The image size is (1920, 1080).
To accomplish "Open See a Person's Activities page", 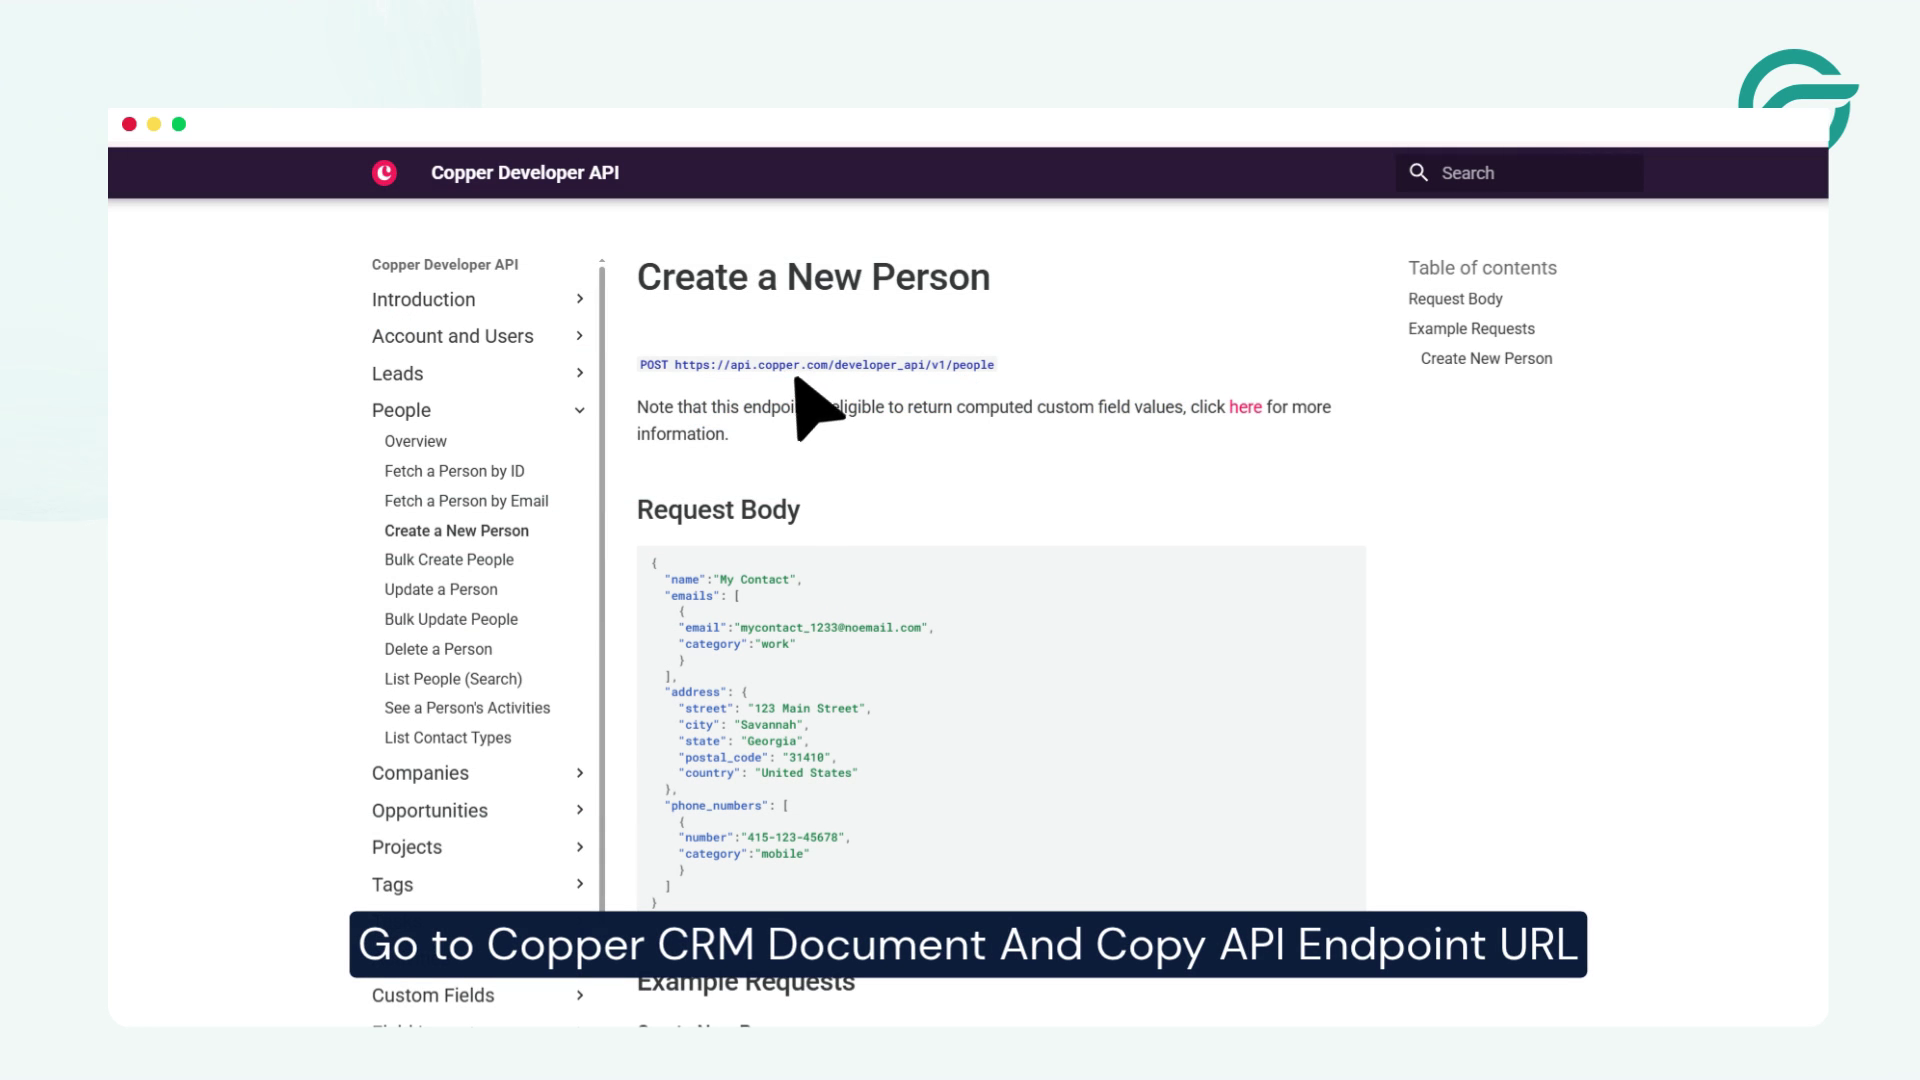I will (467, 708).
